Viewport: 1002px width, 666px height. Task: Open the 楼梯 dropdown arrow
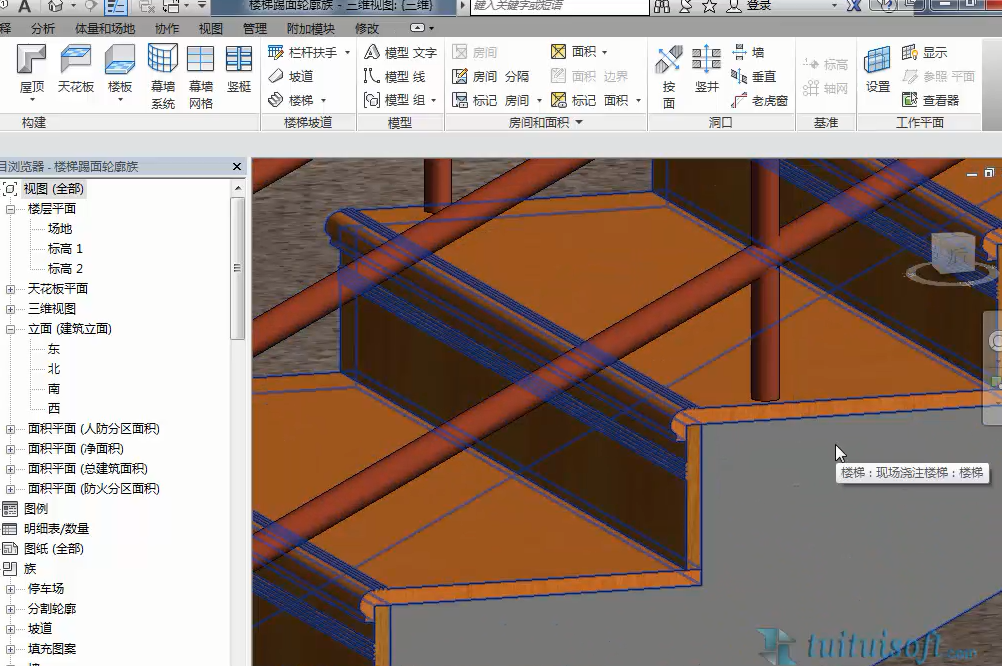click(x=323, y=100)
